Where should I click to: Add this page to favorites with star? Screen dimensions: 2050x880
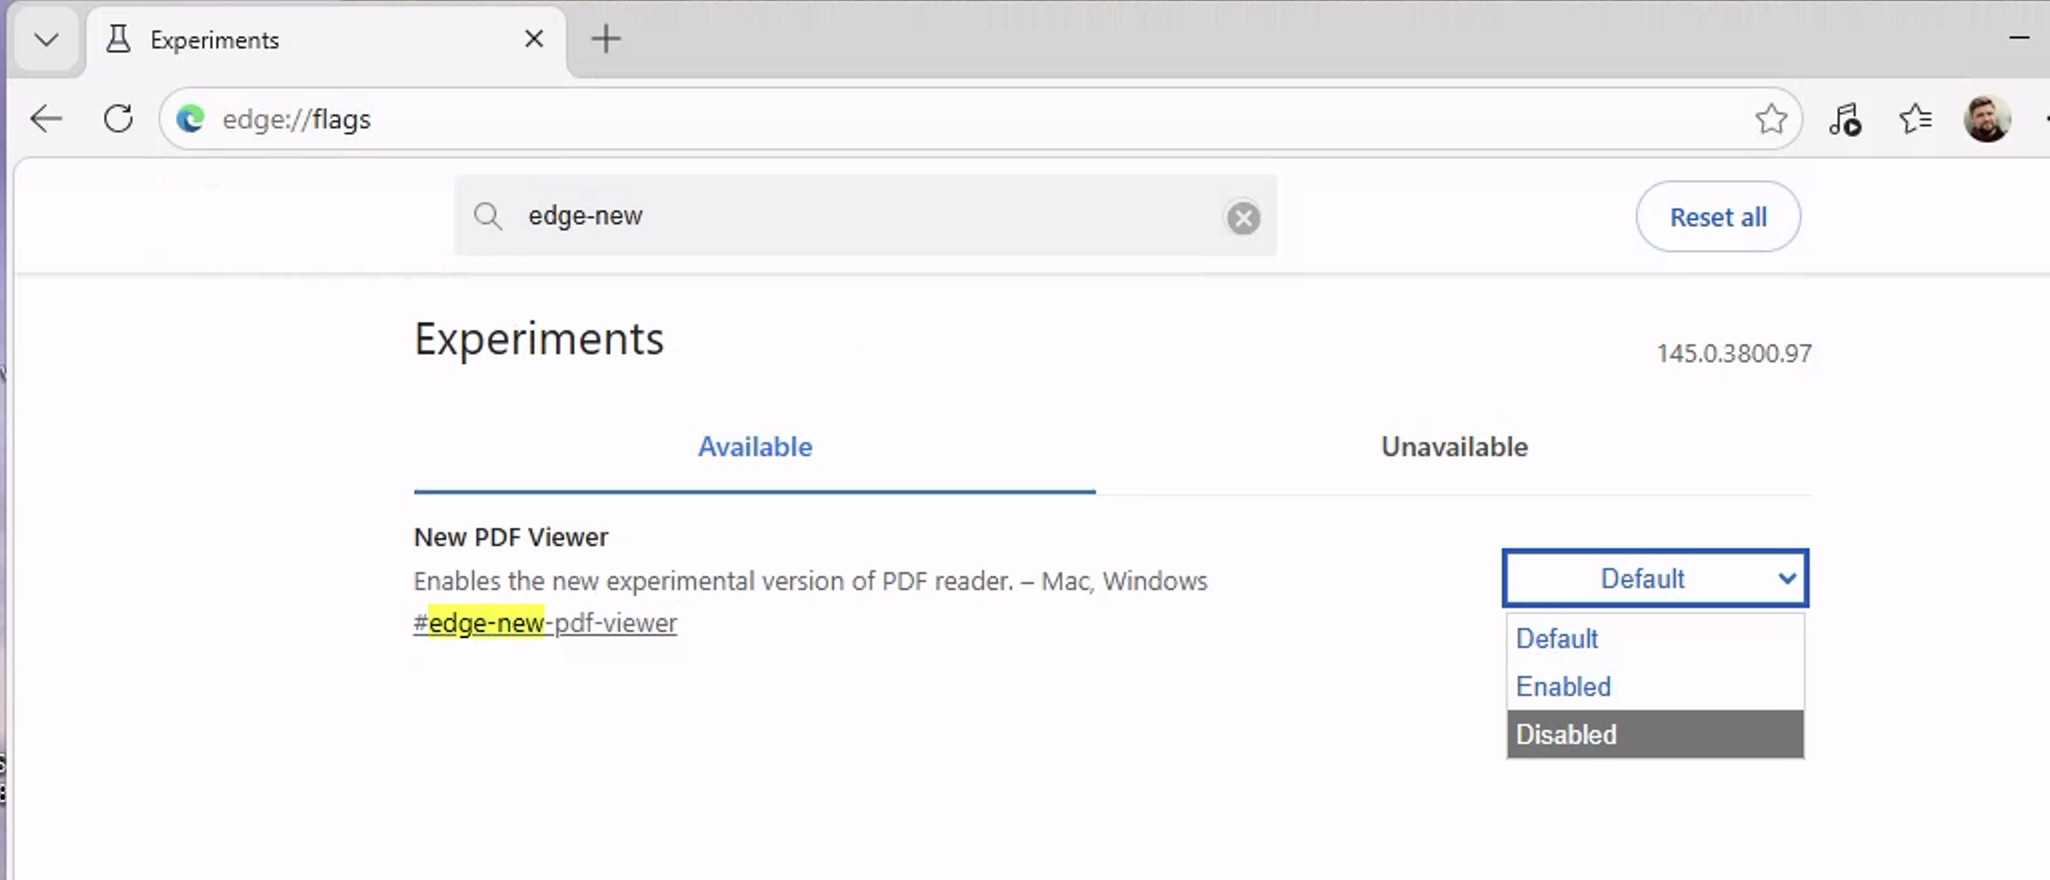pyautogui.click(x=1771, y=119)
